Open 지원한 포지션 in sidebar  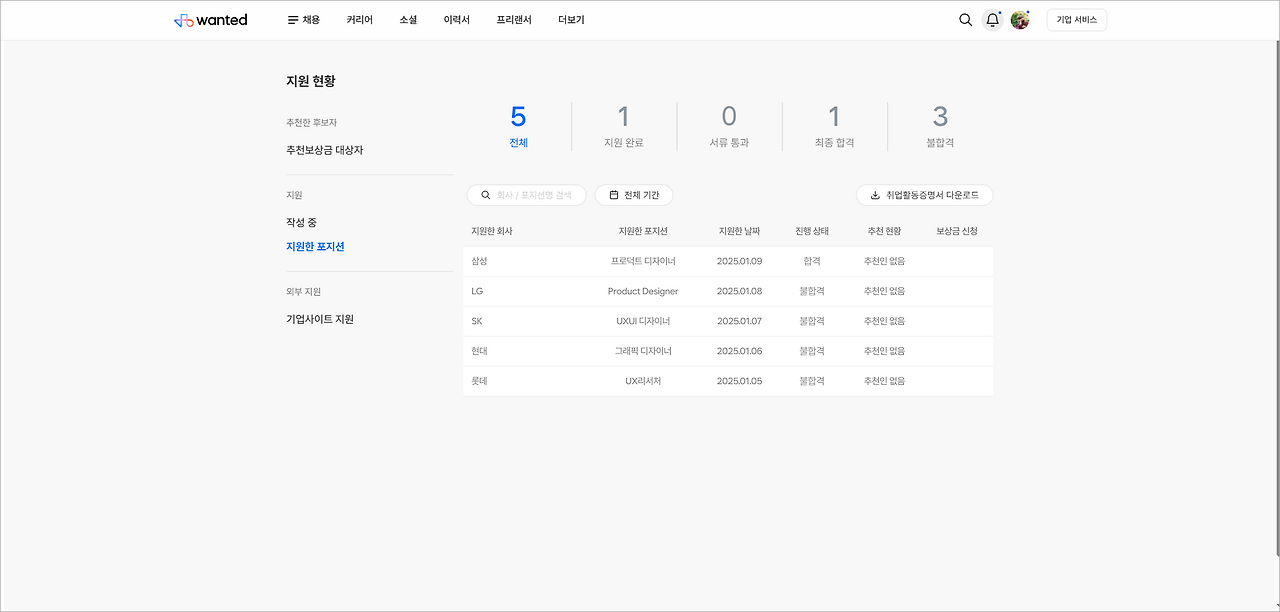pos(315,246)
